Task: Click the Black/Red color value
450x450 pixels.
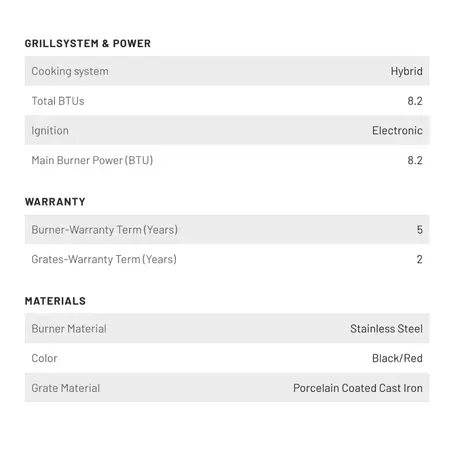Action: pyautogui.click(x=397, y=358)
